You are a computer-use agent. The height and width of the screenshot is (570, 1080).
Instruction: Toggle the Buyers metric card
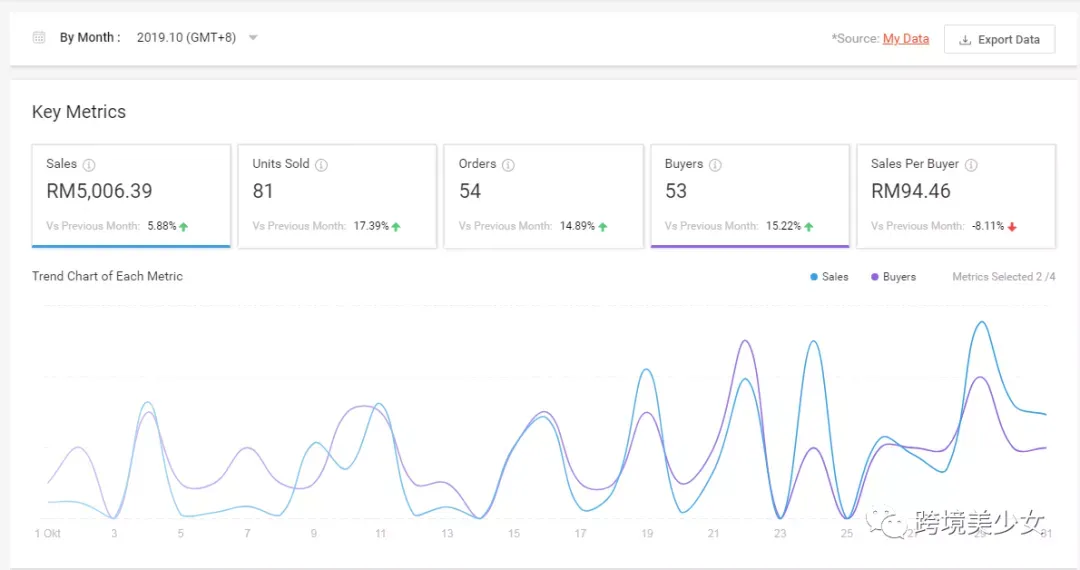click(749, 196)
